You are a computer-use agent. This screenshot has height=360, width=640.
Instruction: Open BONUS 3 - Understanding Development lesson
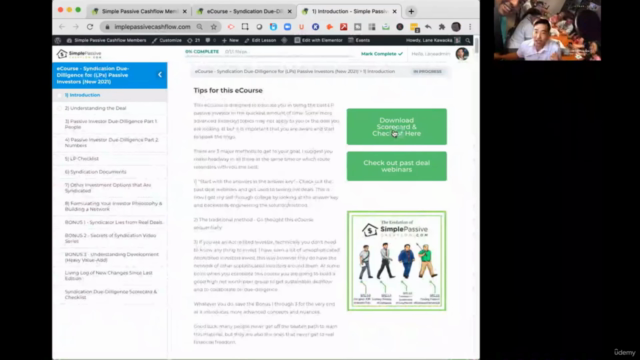pos(111,257)
